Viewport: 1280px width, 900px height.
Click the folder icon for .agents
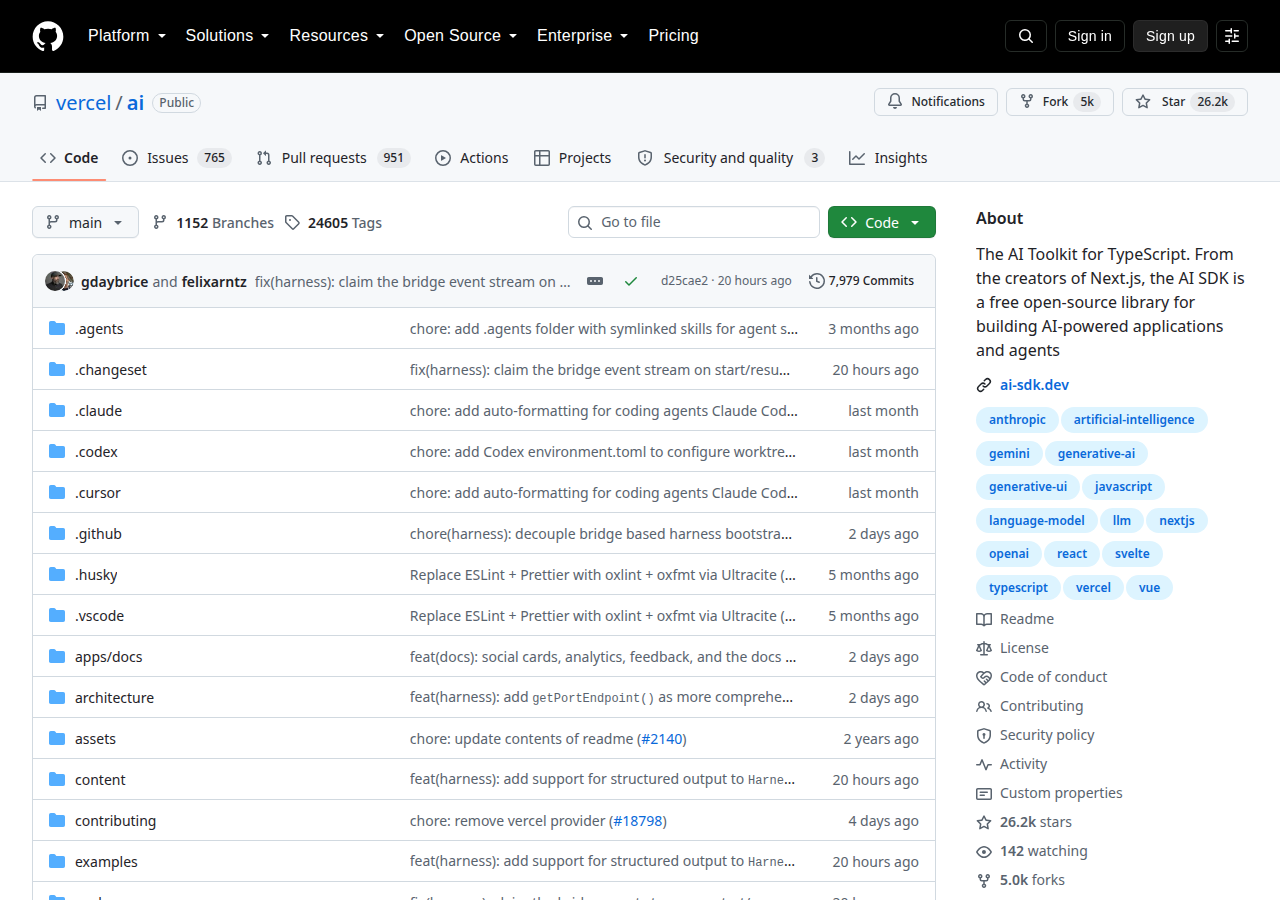point(57,329)
